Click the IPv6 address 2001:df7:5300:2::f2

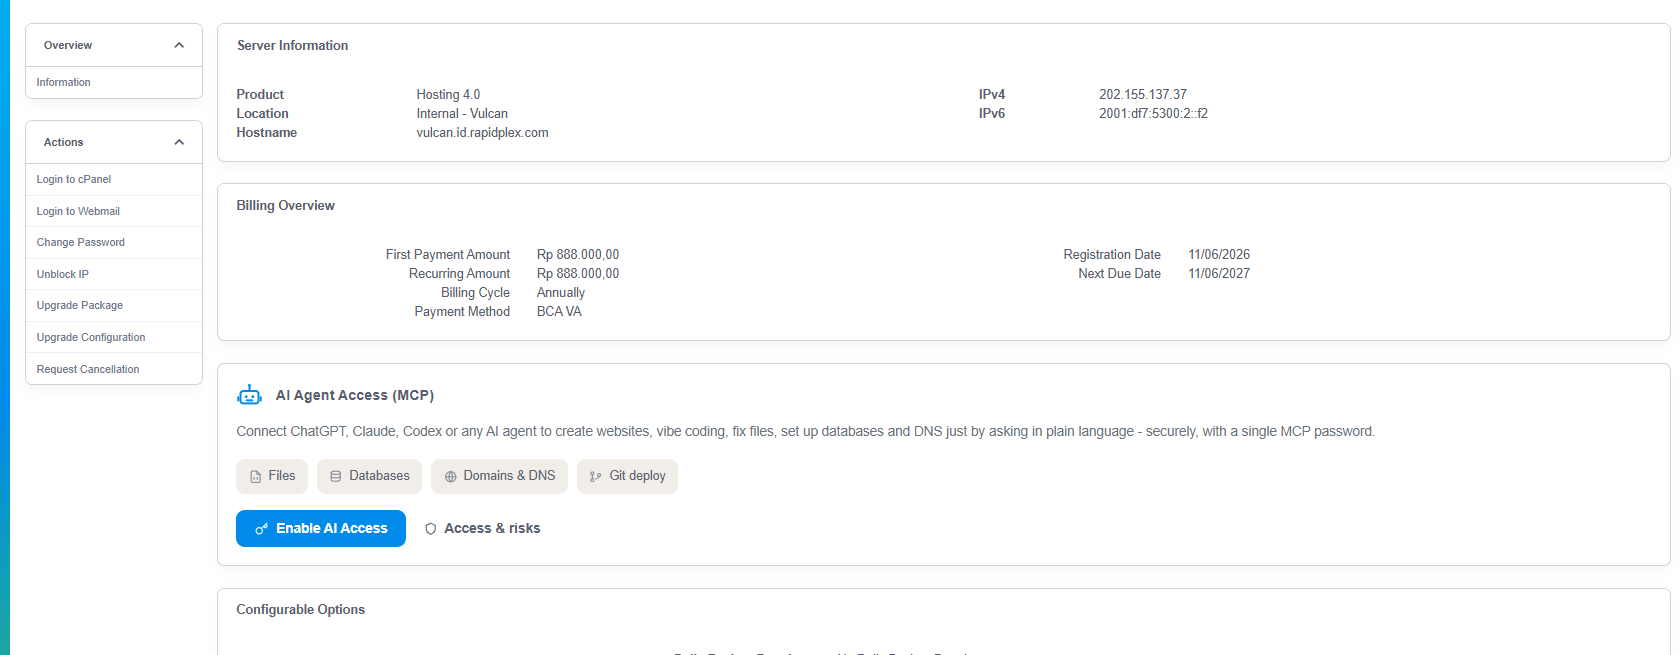pyautogui.click(x=1153, y=114)
